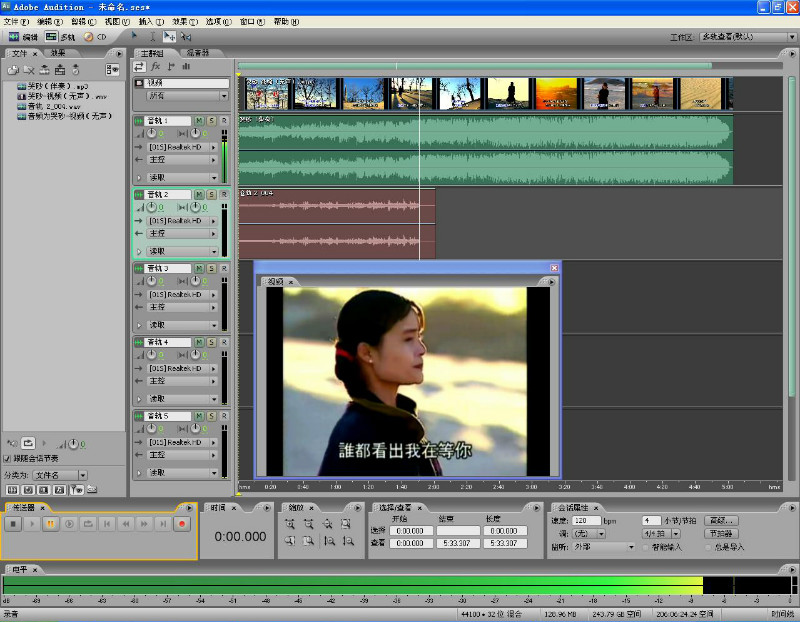The width and height of the screenshot is (800, 622).
Task: Click the Stop button in transport panel
Action: 13,523
